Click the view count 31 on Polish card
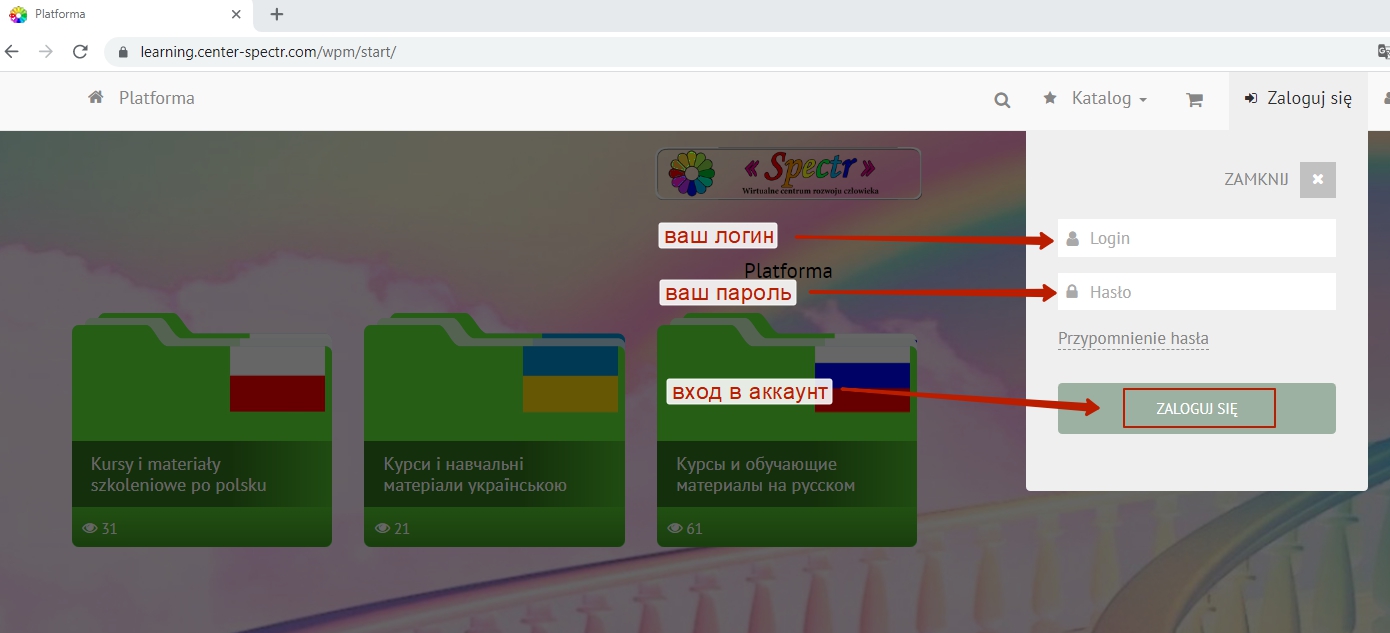Screen dimensions: 1390x633 tap(100, 528)
